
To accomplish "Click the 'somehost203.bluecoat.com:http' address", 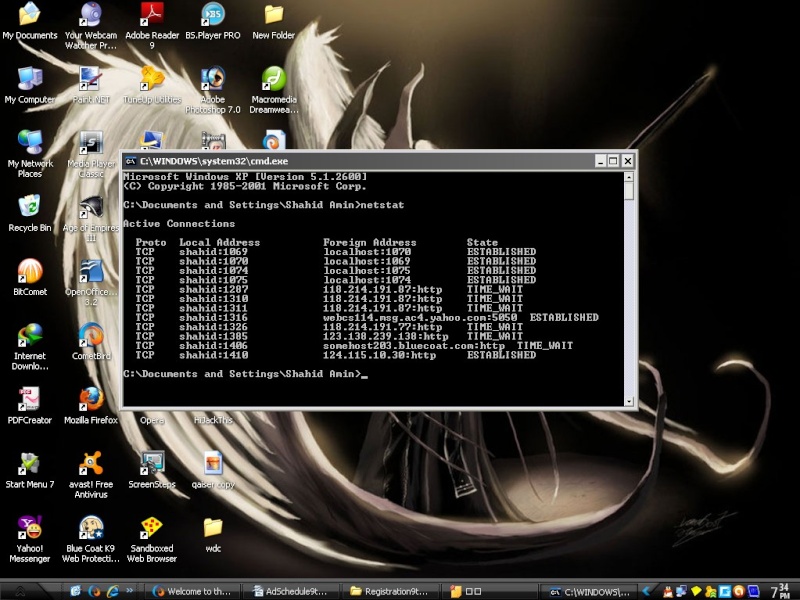I will [x=414, y=345].
